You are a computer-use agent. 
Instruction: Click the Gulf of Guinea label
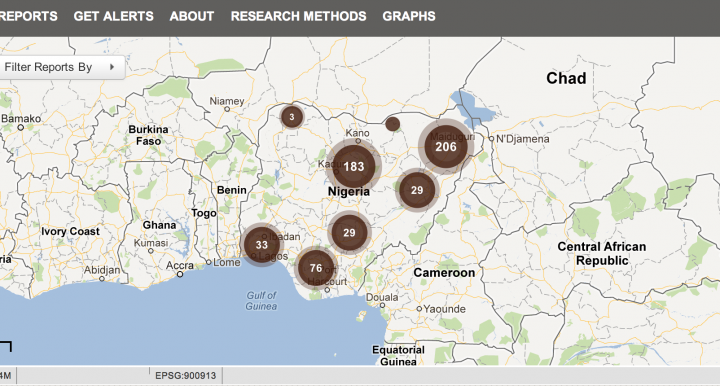point(261,301)
